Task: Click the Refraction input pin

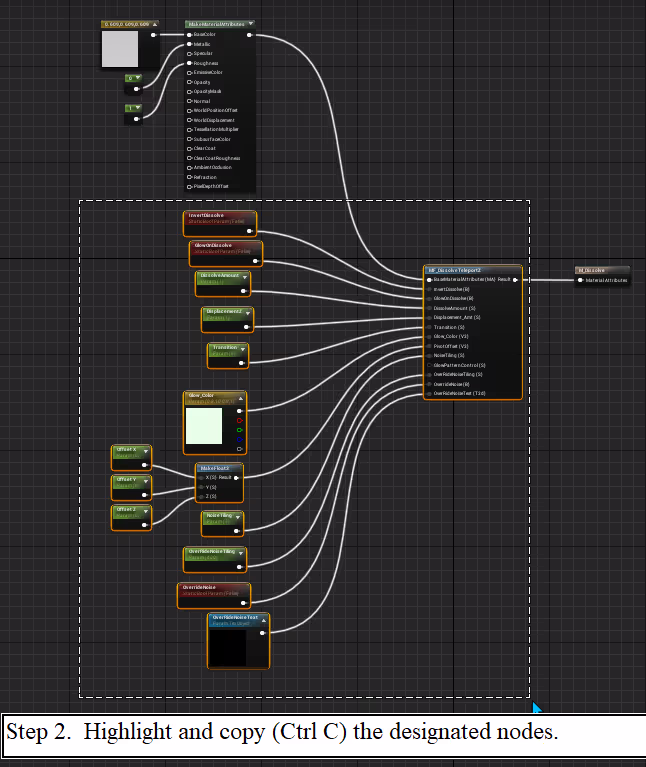Action: (190, 177)
